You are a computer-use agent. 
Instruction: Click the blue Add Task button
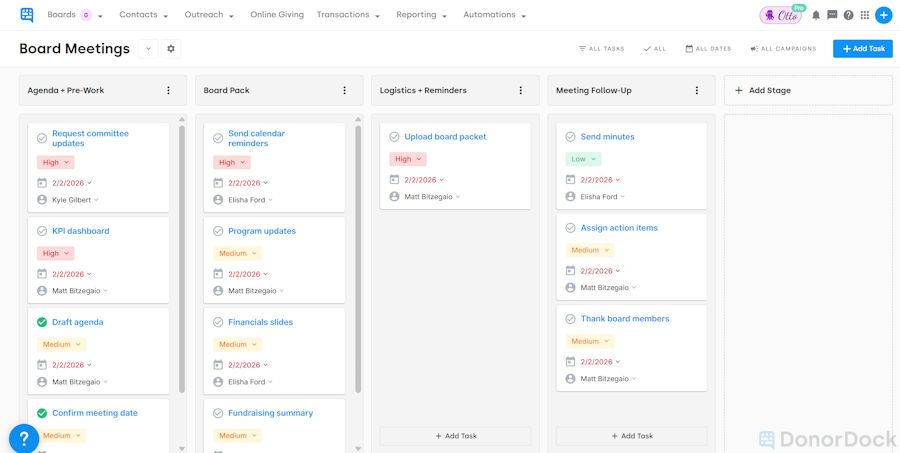click(x=863, y=49)
